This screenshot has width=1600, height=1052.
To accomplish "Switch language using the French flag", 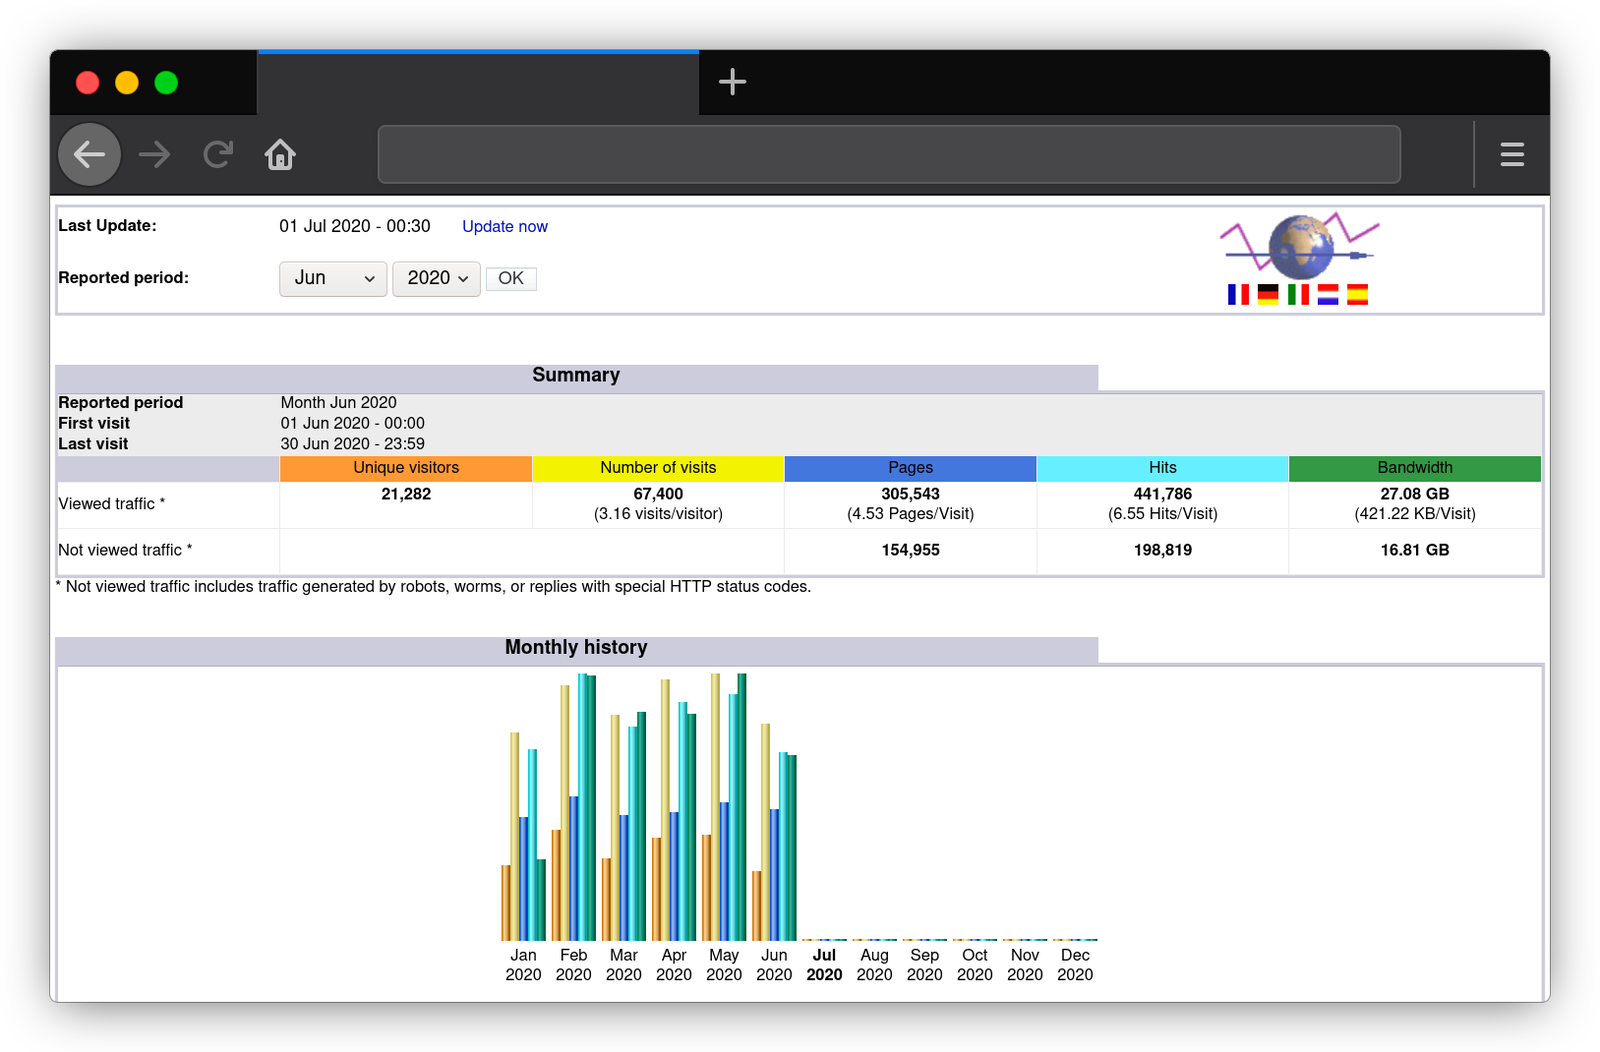I will 1237,294.
